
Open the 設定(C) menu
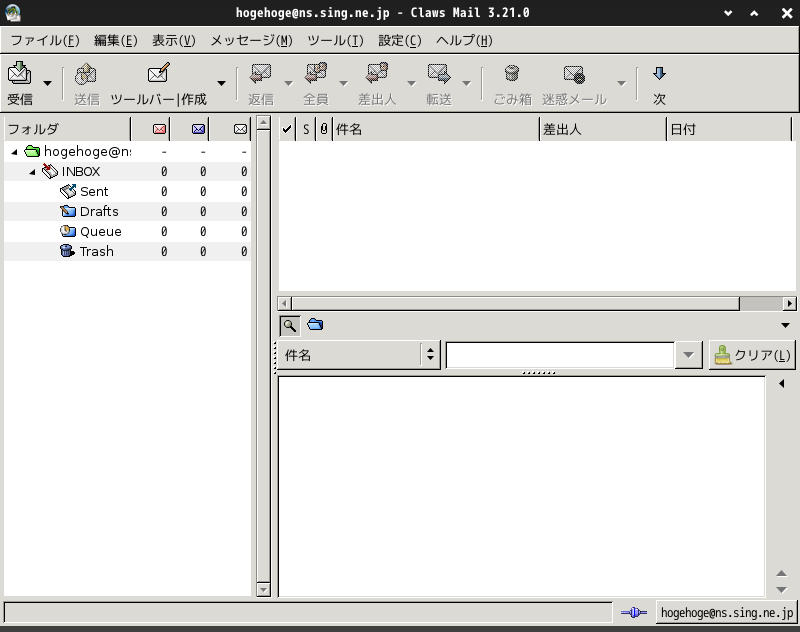pos(399,40)
